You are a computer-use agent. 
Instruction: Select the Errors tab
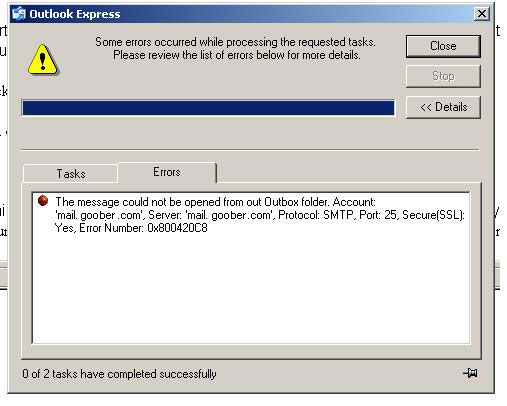click(x=167, y=172)
